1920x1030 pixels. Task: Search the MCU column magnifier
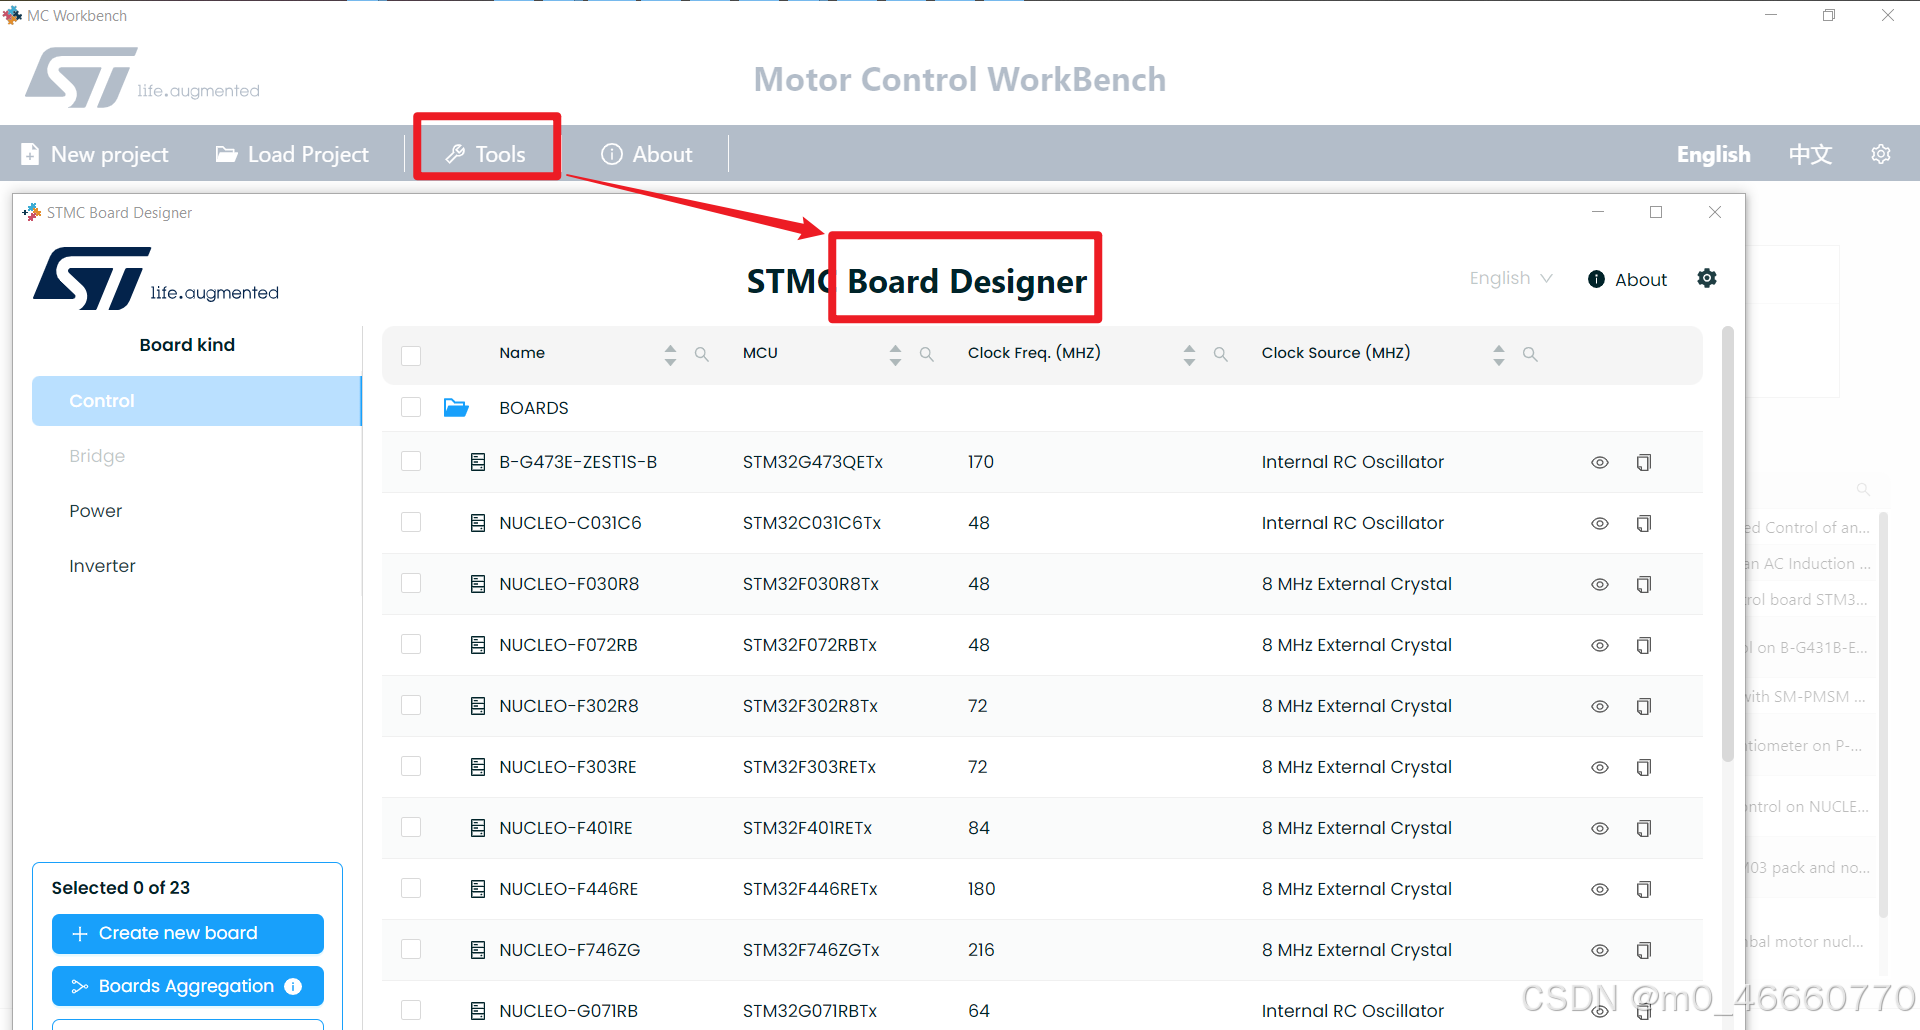[x=927, y=354]
